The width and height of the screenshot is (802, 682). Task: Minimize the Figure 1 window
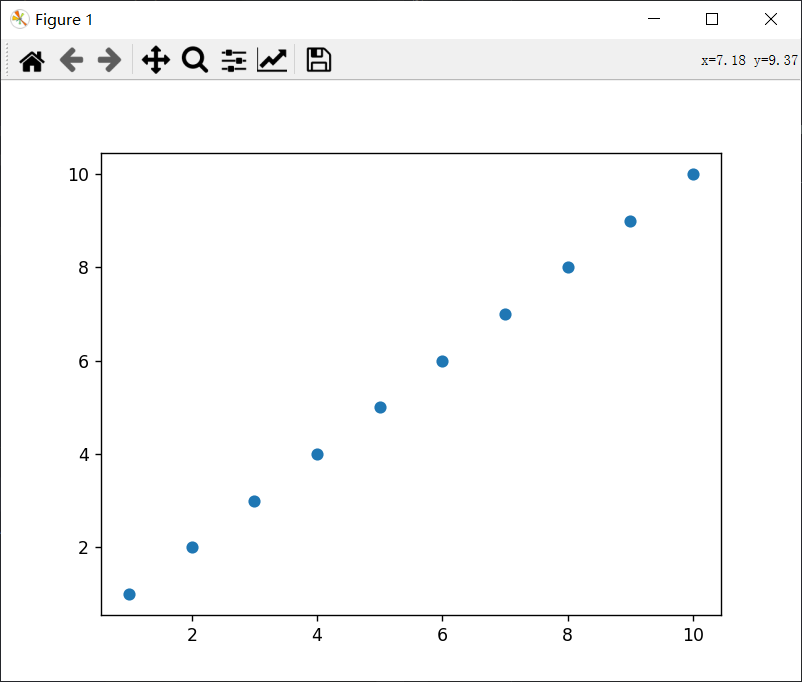pyautogui.click(x=654, y=19)
